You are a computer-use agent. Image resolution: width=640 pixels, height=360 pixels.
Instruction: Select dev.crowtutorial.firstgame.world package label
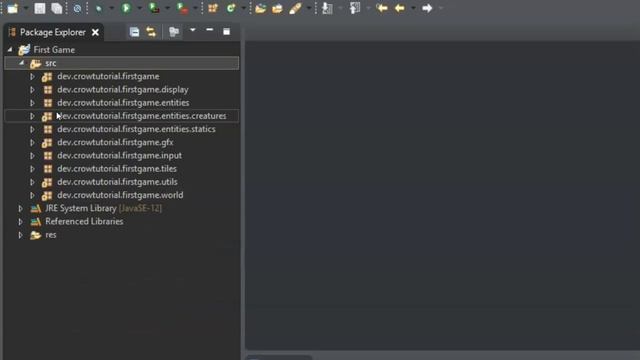(x=120, y=195)
